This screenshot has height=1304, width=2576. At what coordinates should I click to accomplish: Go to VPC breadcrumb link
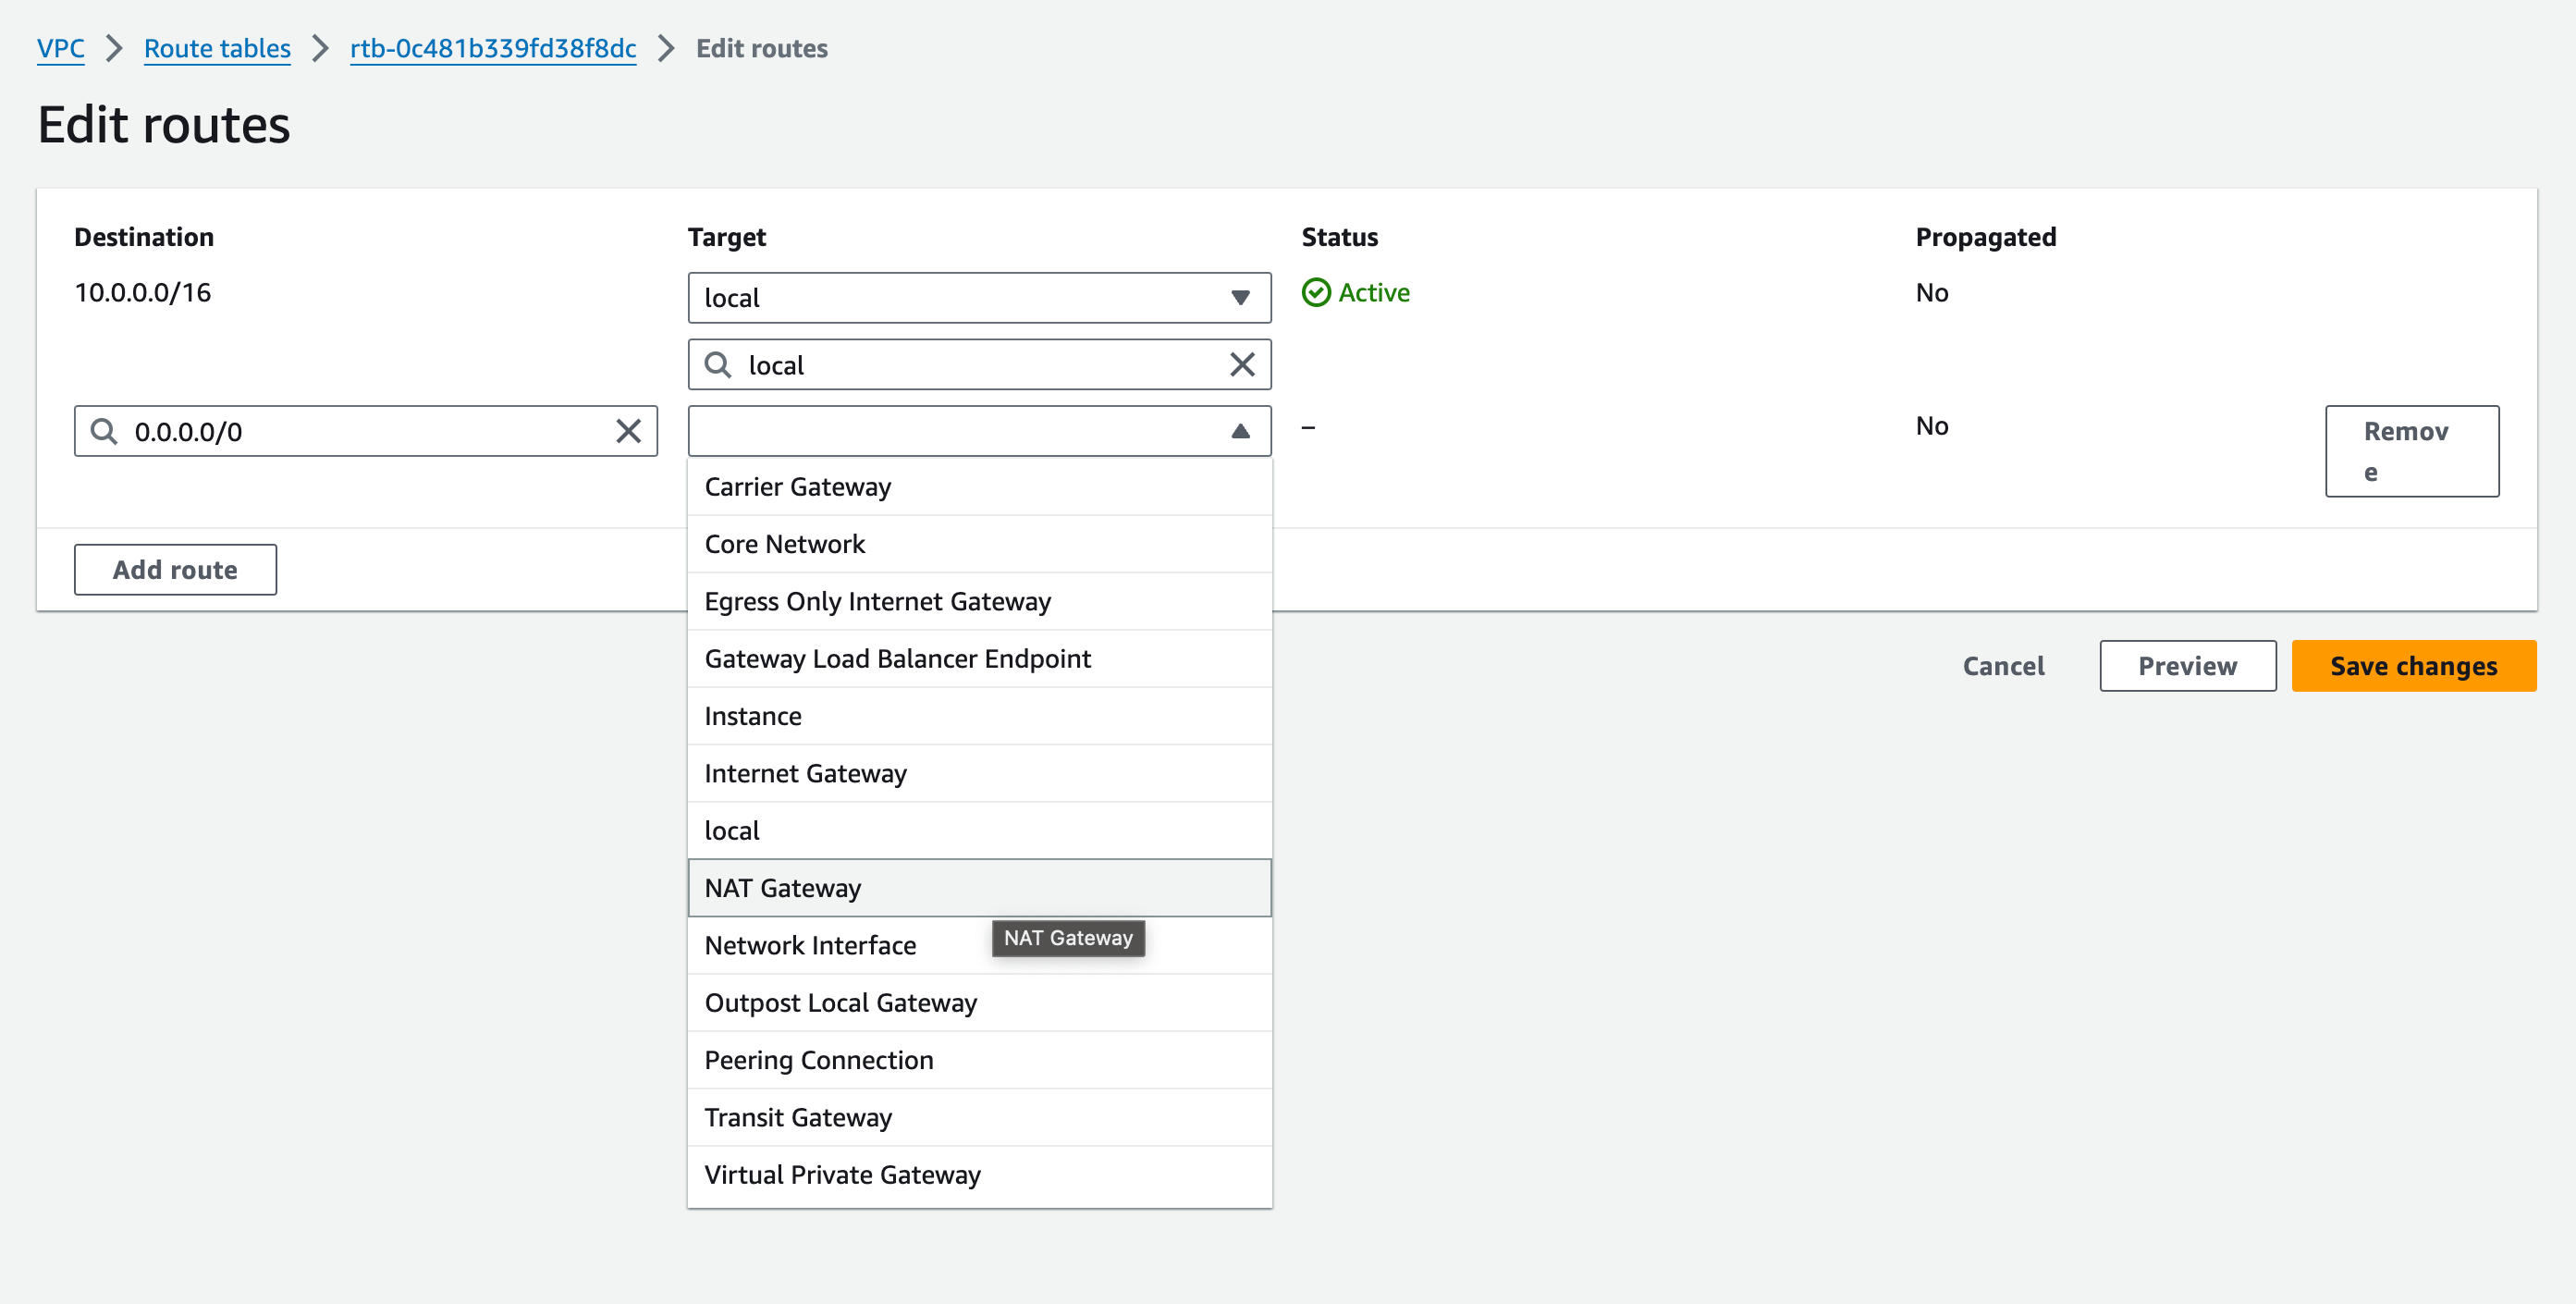tap(61, 48)
